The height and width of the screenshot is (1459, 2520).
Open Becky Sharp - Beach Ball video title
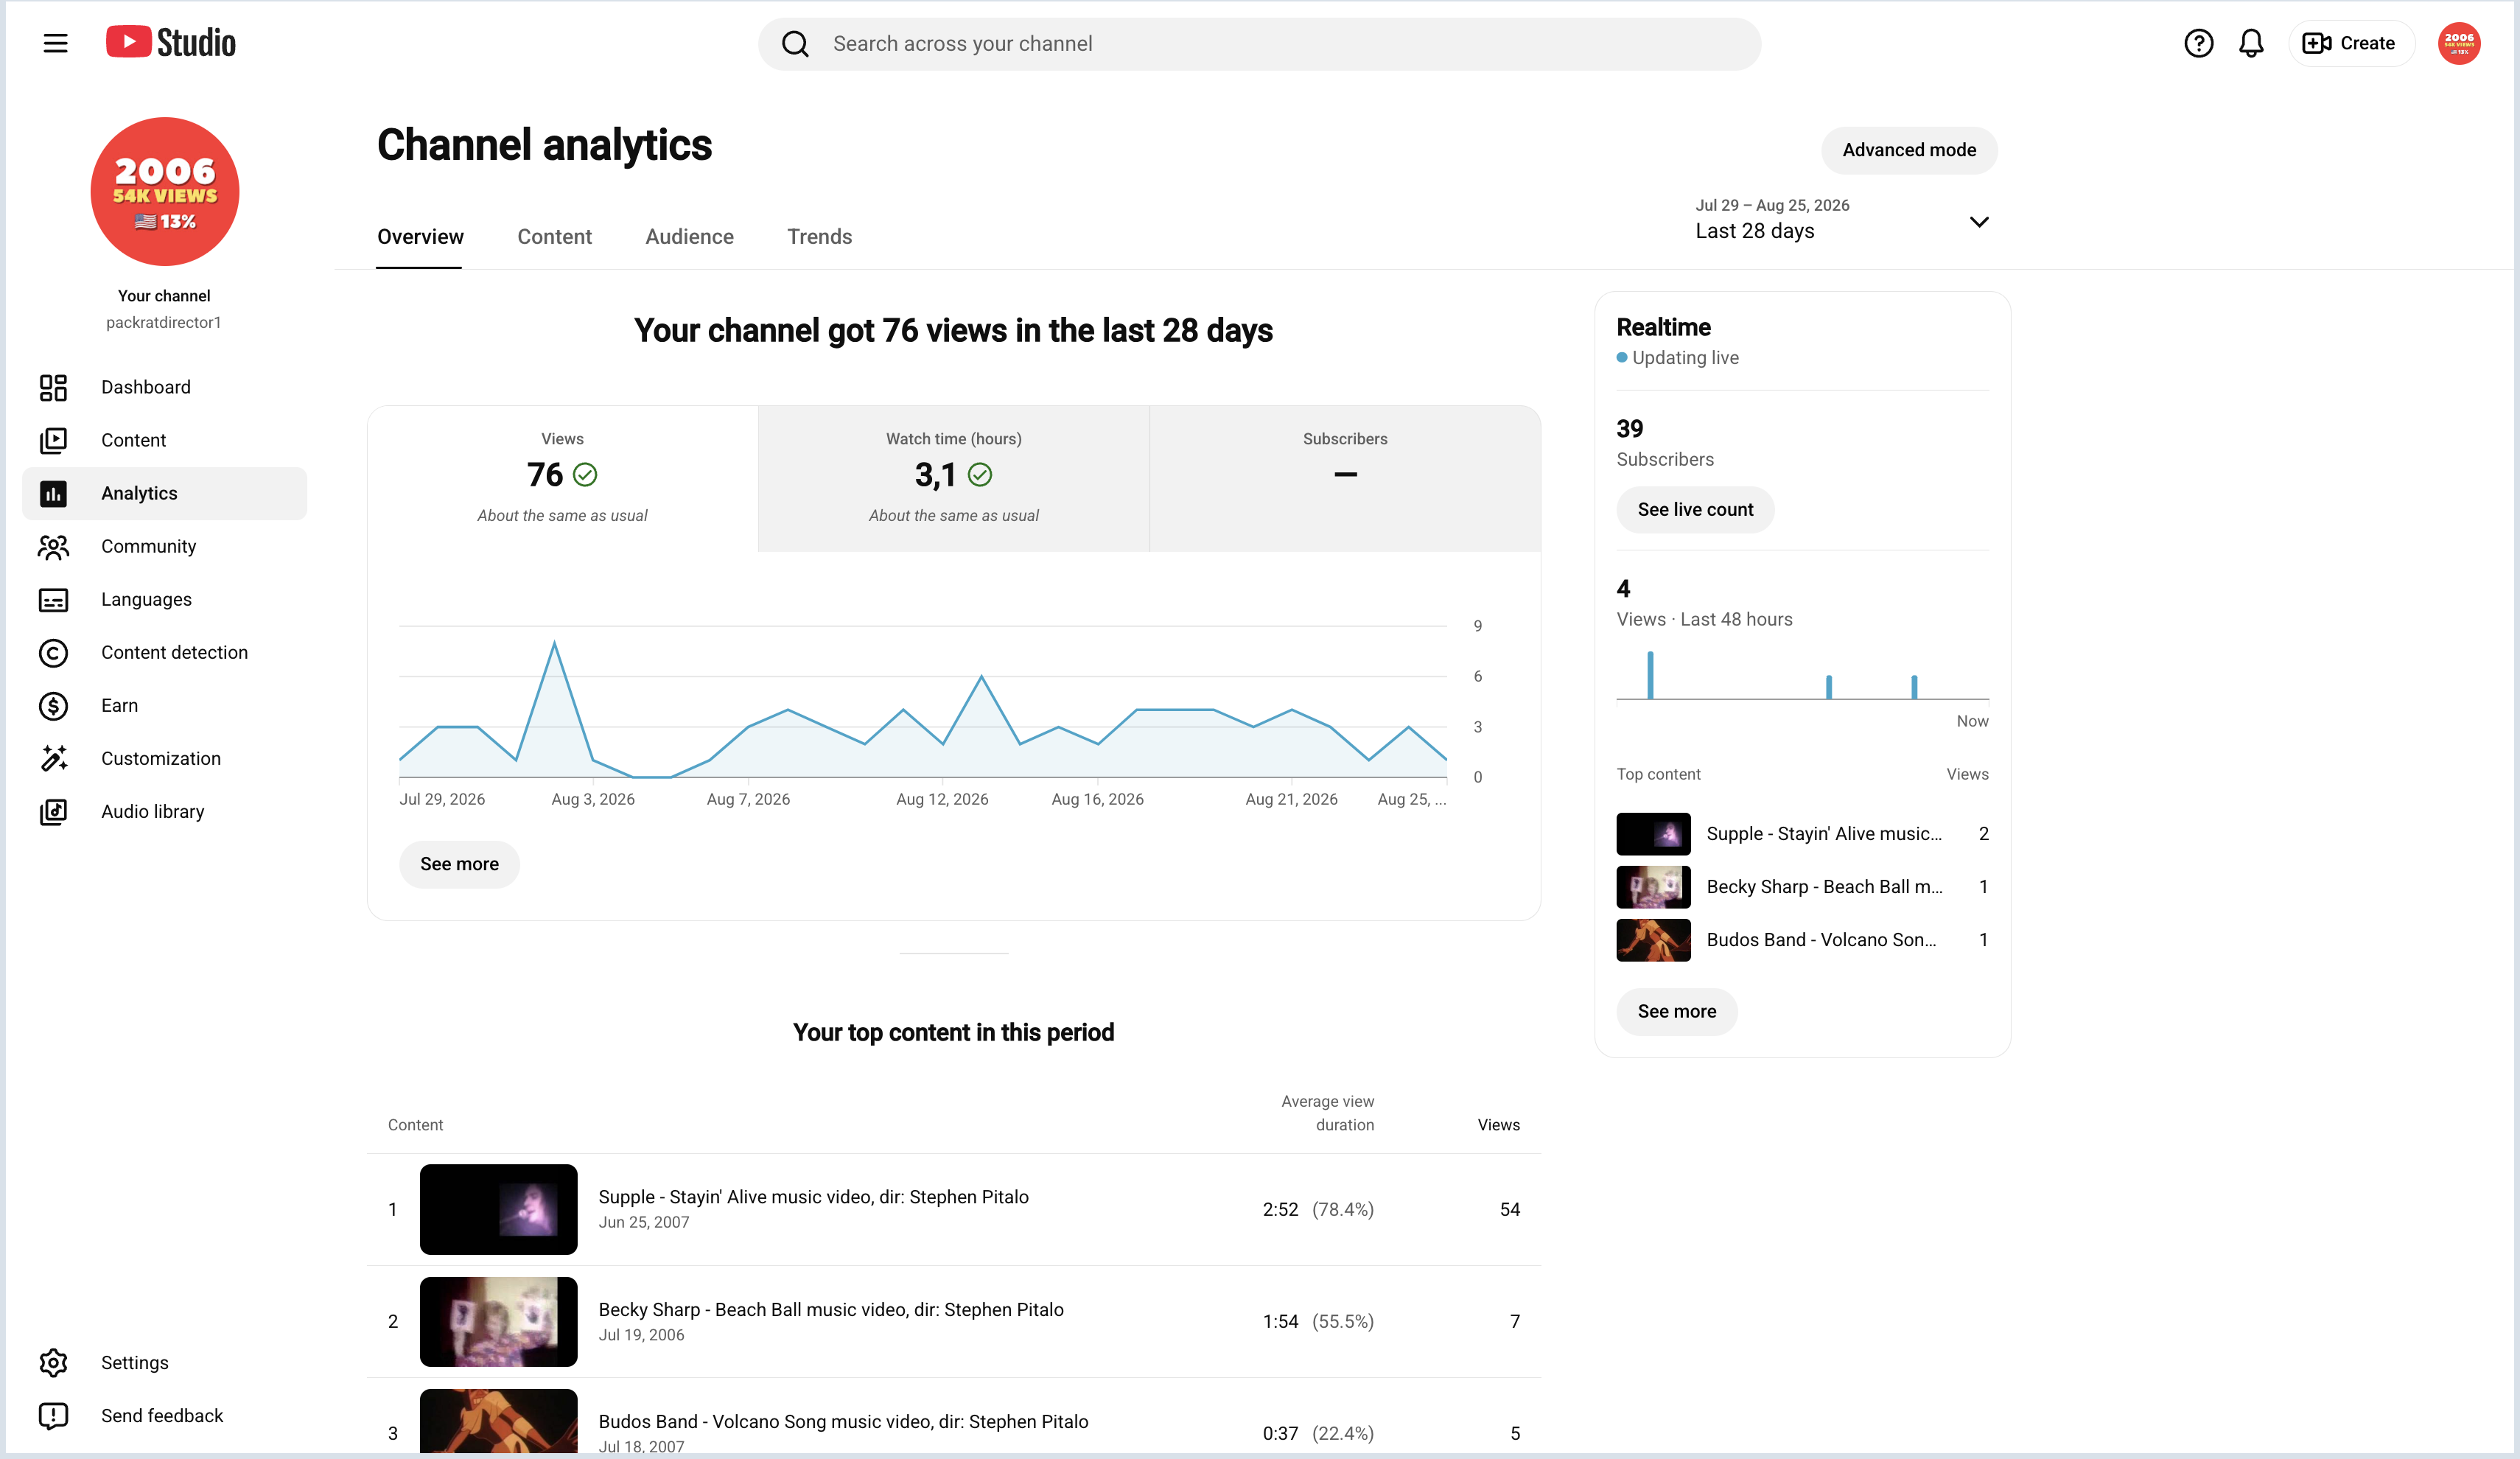[x=830, y=1309]
